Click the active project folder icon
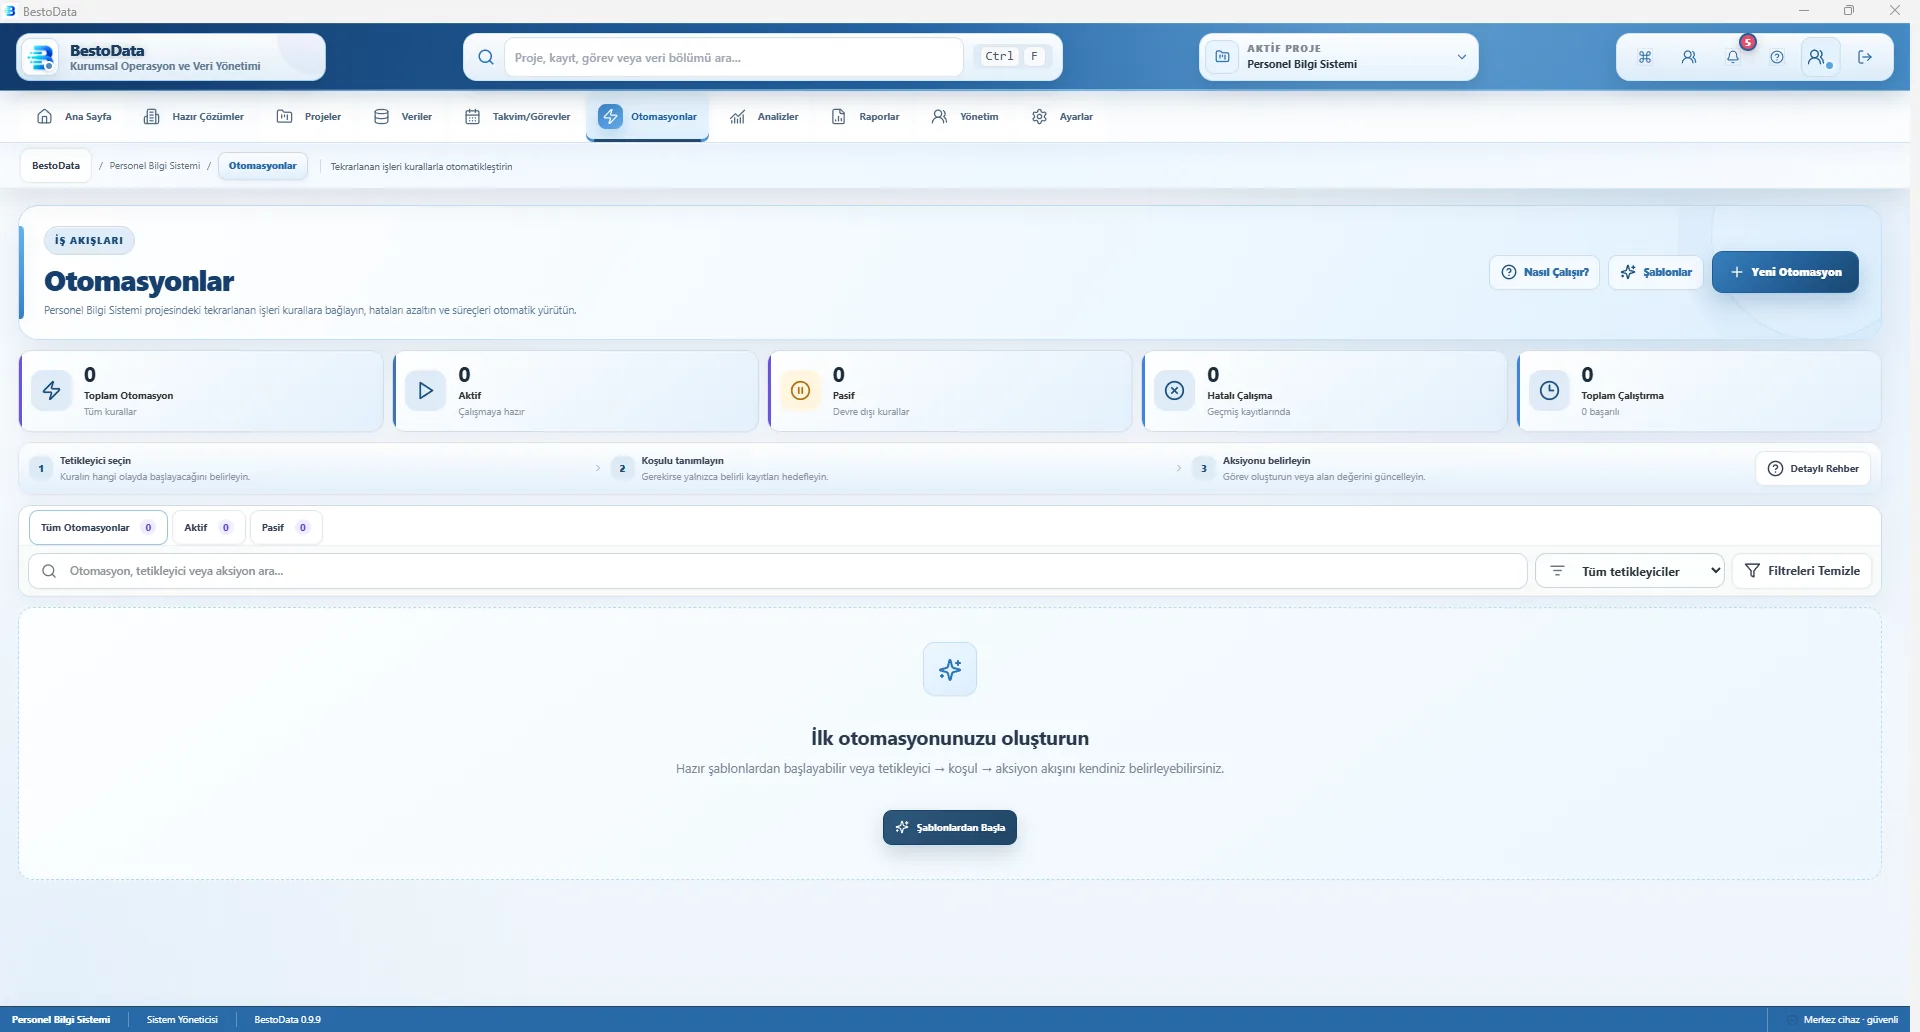Image resolution: width=1920 pixels, height=1032 pixels. pos(1222,57)
